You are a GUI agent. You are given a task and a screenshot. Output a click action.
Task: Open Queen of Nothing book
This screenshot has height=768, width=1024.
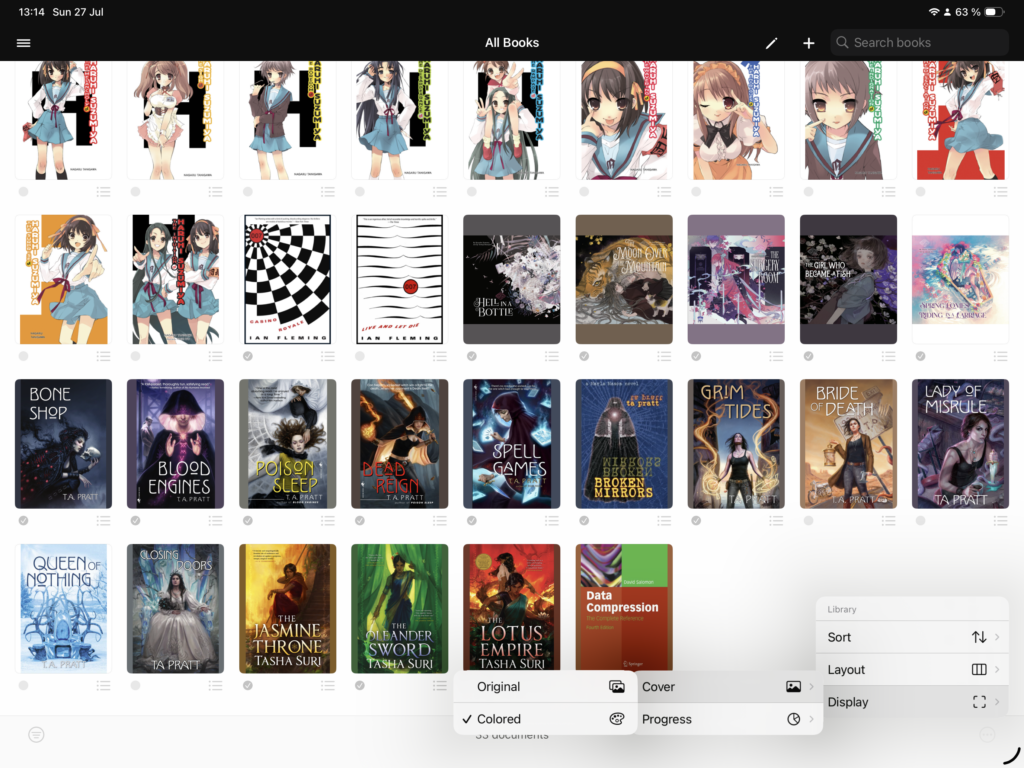click(63, 608)
